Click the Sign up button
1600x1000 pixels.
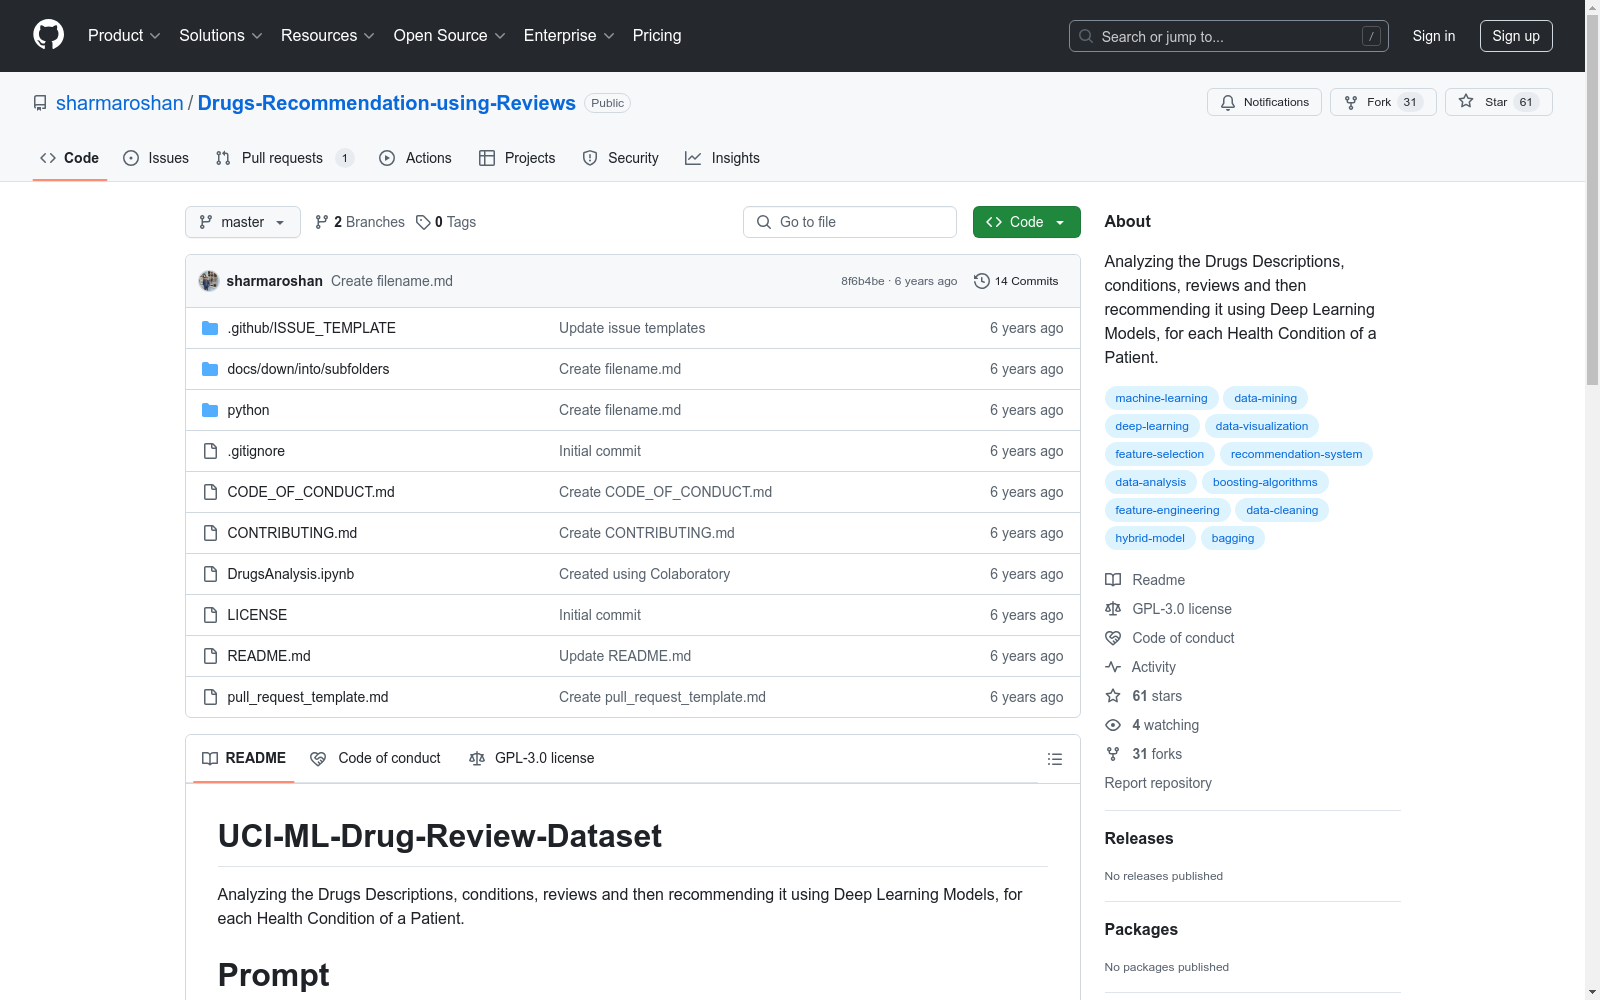[1516, 36]
